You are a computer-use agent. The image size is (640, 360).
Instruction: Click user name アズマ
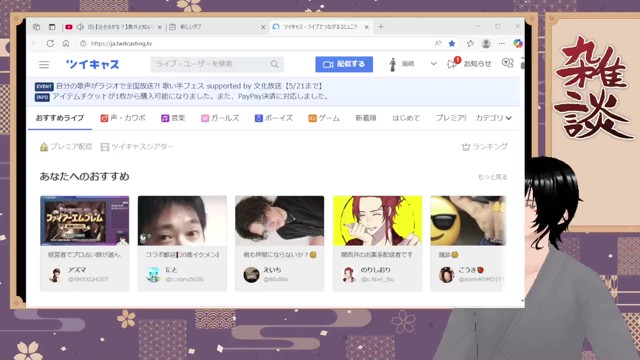pyautogui.click(x=77, y=270)
